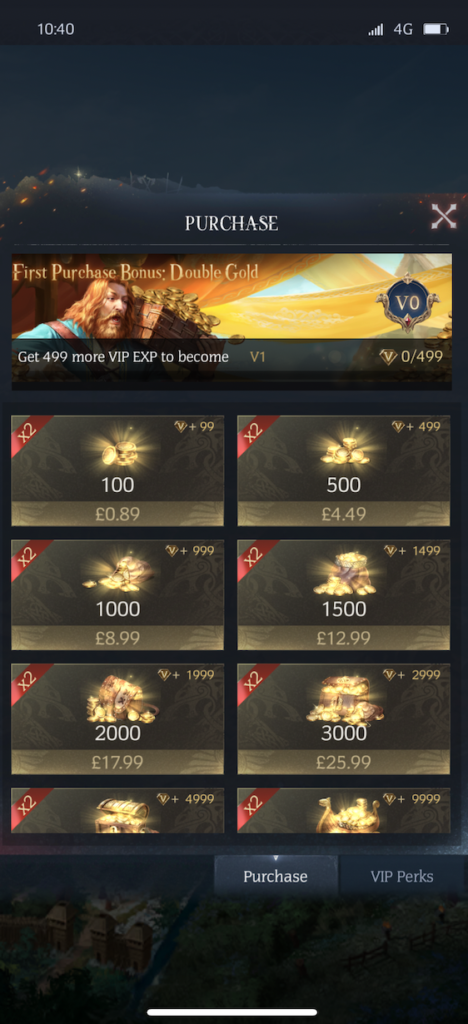Close the Purchase panel with X icon
Screen dimensions: 468x1024
(x=443, y=217)
